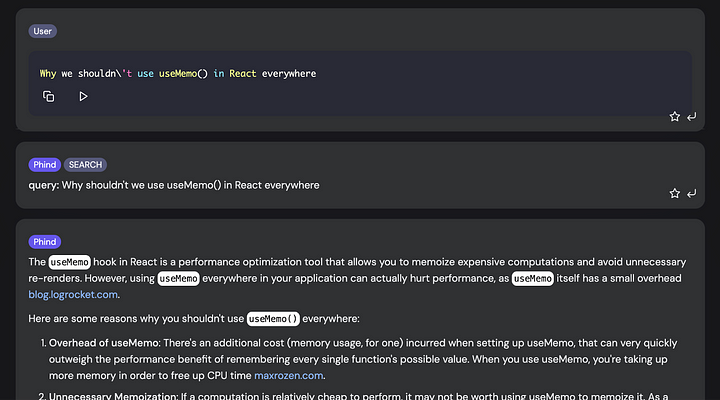
Task: Click useMemo() code tag in reasons sentence
Action: [273, 318]
